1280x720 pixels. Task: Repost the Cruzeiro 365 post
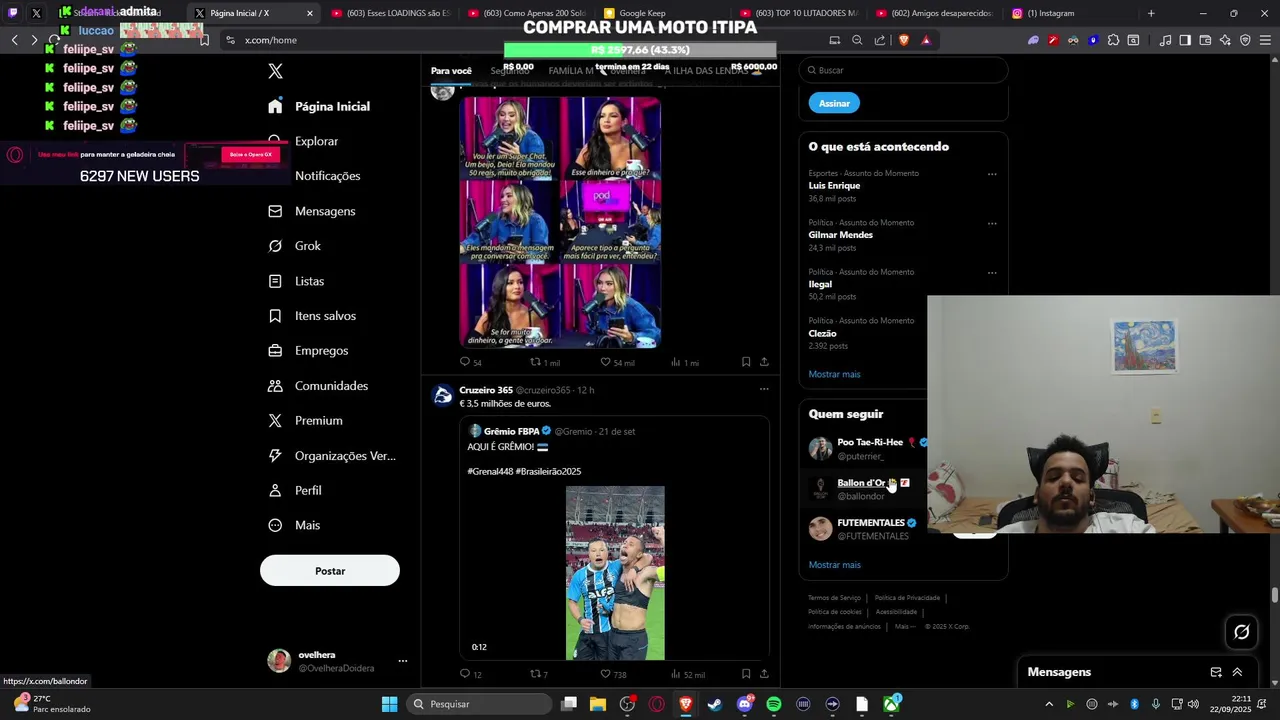pyautogui.click(x=535, y=675)
